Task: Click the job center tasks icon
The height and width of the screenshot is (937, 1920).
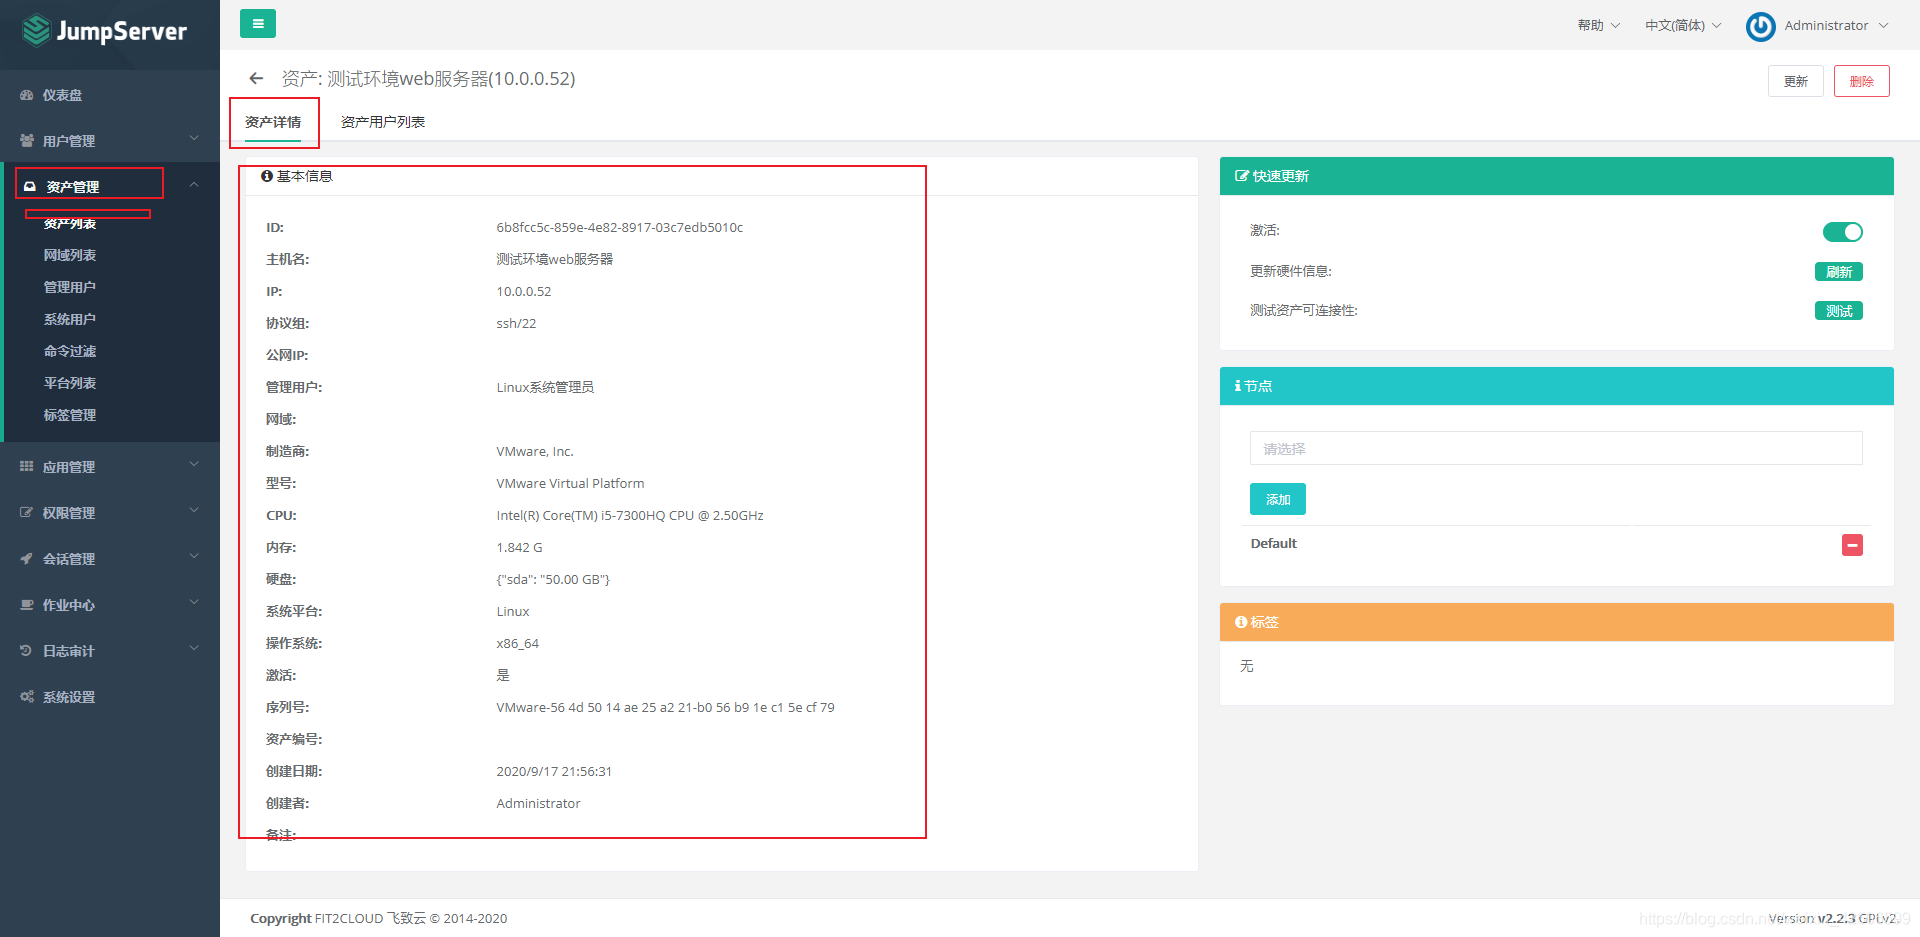Action: coord(27,605)
